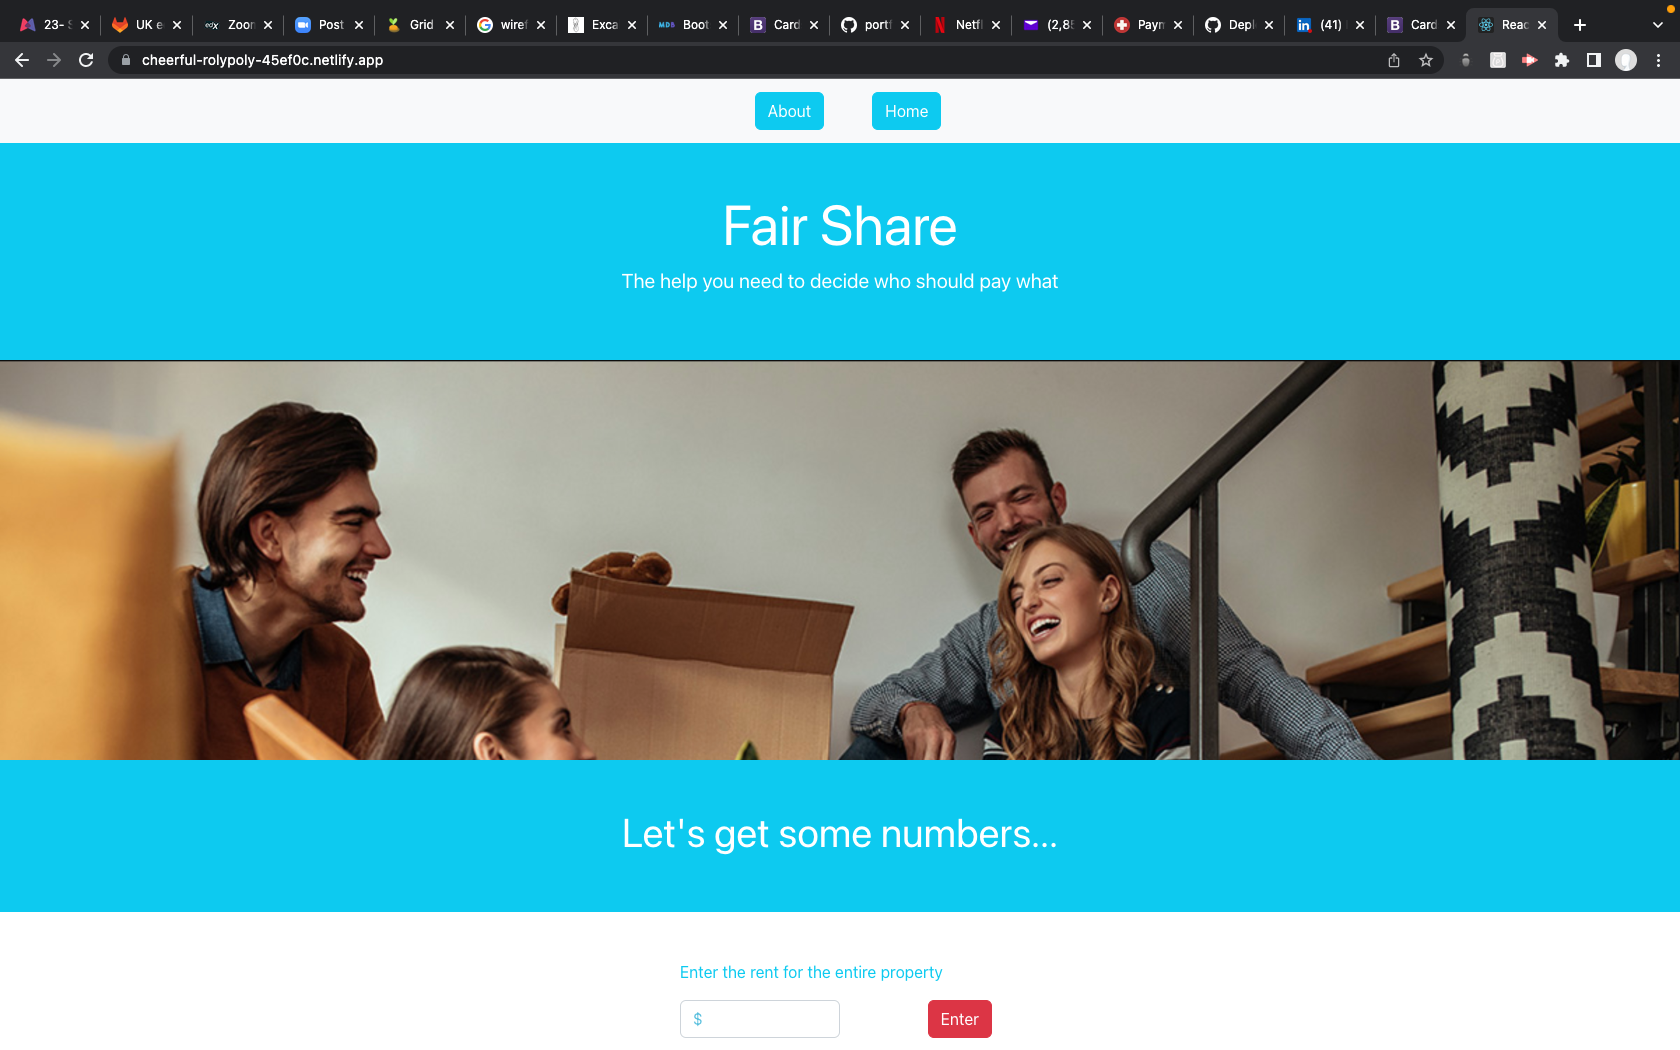Click the address bar URL
Viewport: 1680px width, 1050px height.
coord(262,60)
